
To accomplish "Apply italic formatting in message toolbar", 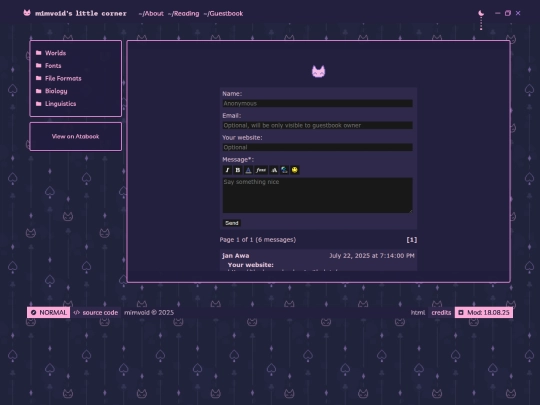I will coord(227,170).
